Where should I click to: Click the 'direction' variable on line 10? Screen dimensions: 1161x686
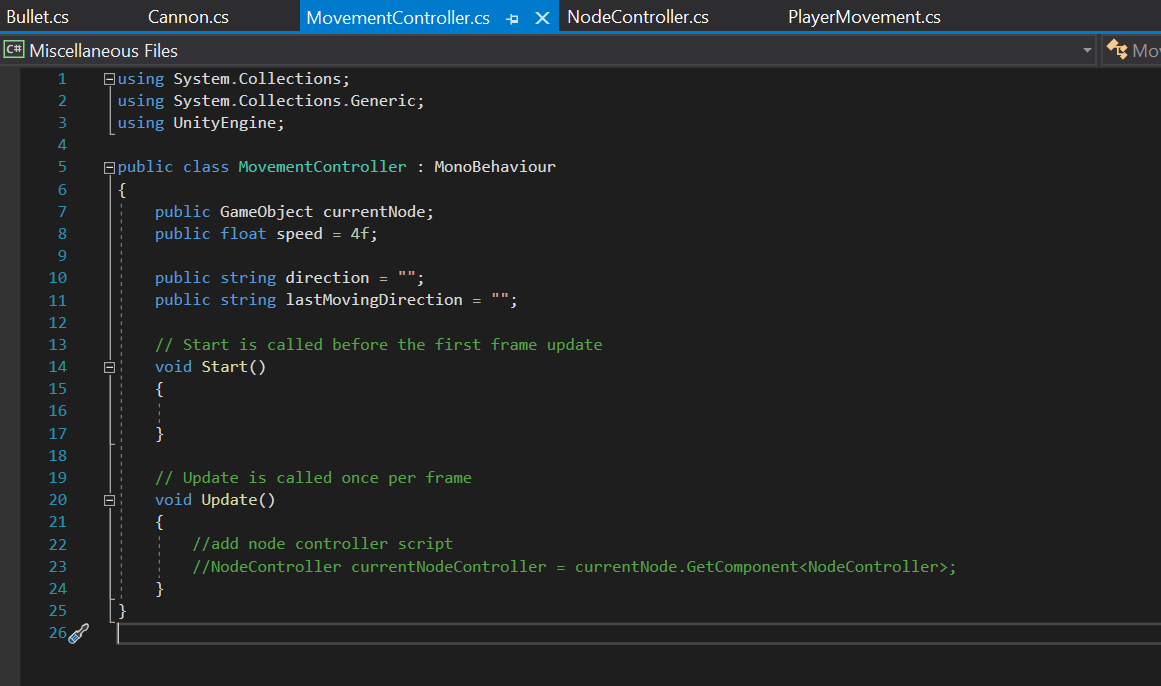pos(327,278)
